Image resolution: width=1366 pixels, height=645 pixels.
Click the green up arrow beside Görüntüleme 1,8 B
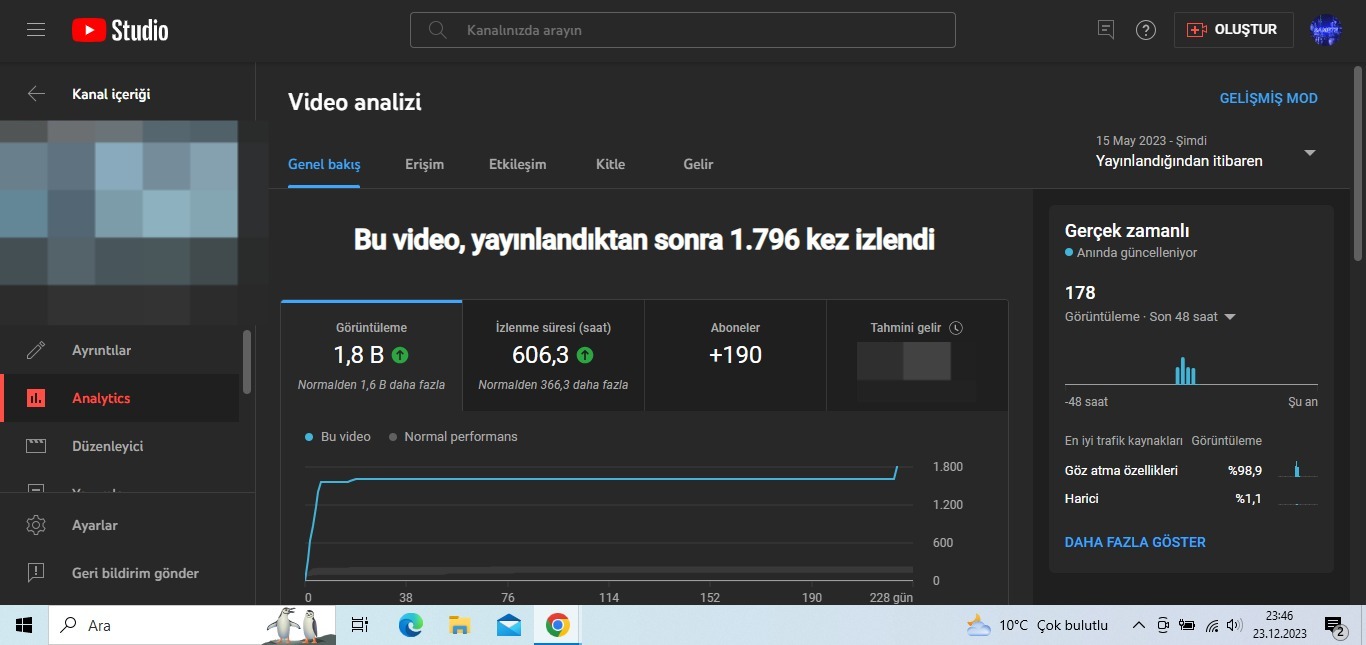point(400,354)
